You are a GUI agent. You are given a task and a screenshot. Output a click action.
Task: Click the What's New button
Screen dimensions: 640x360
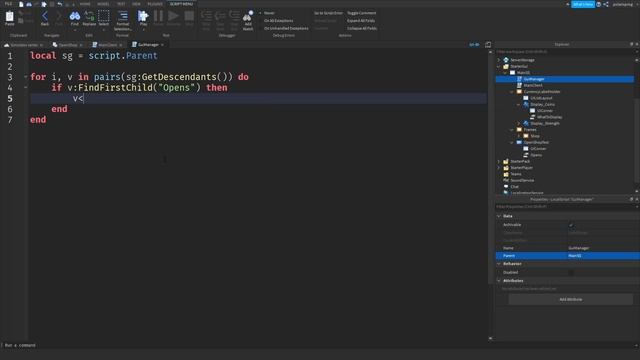[x=583, y=4]
